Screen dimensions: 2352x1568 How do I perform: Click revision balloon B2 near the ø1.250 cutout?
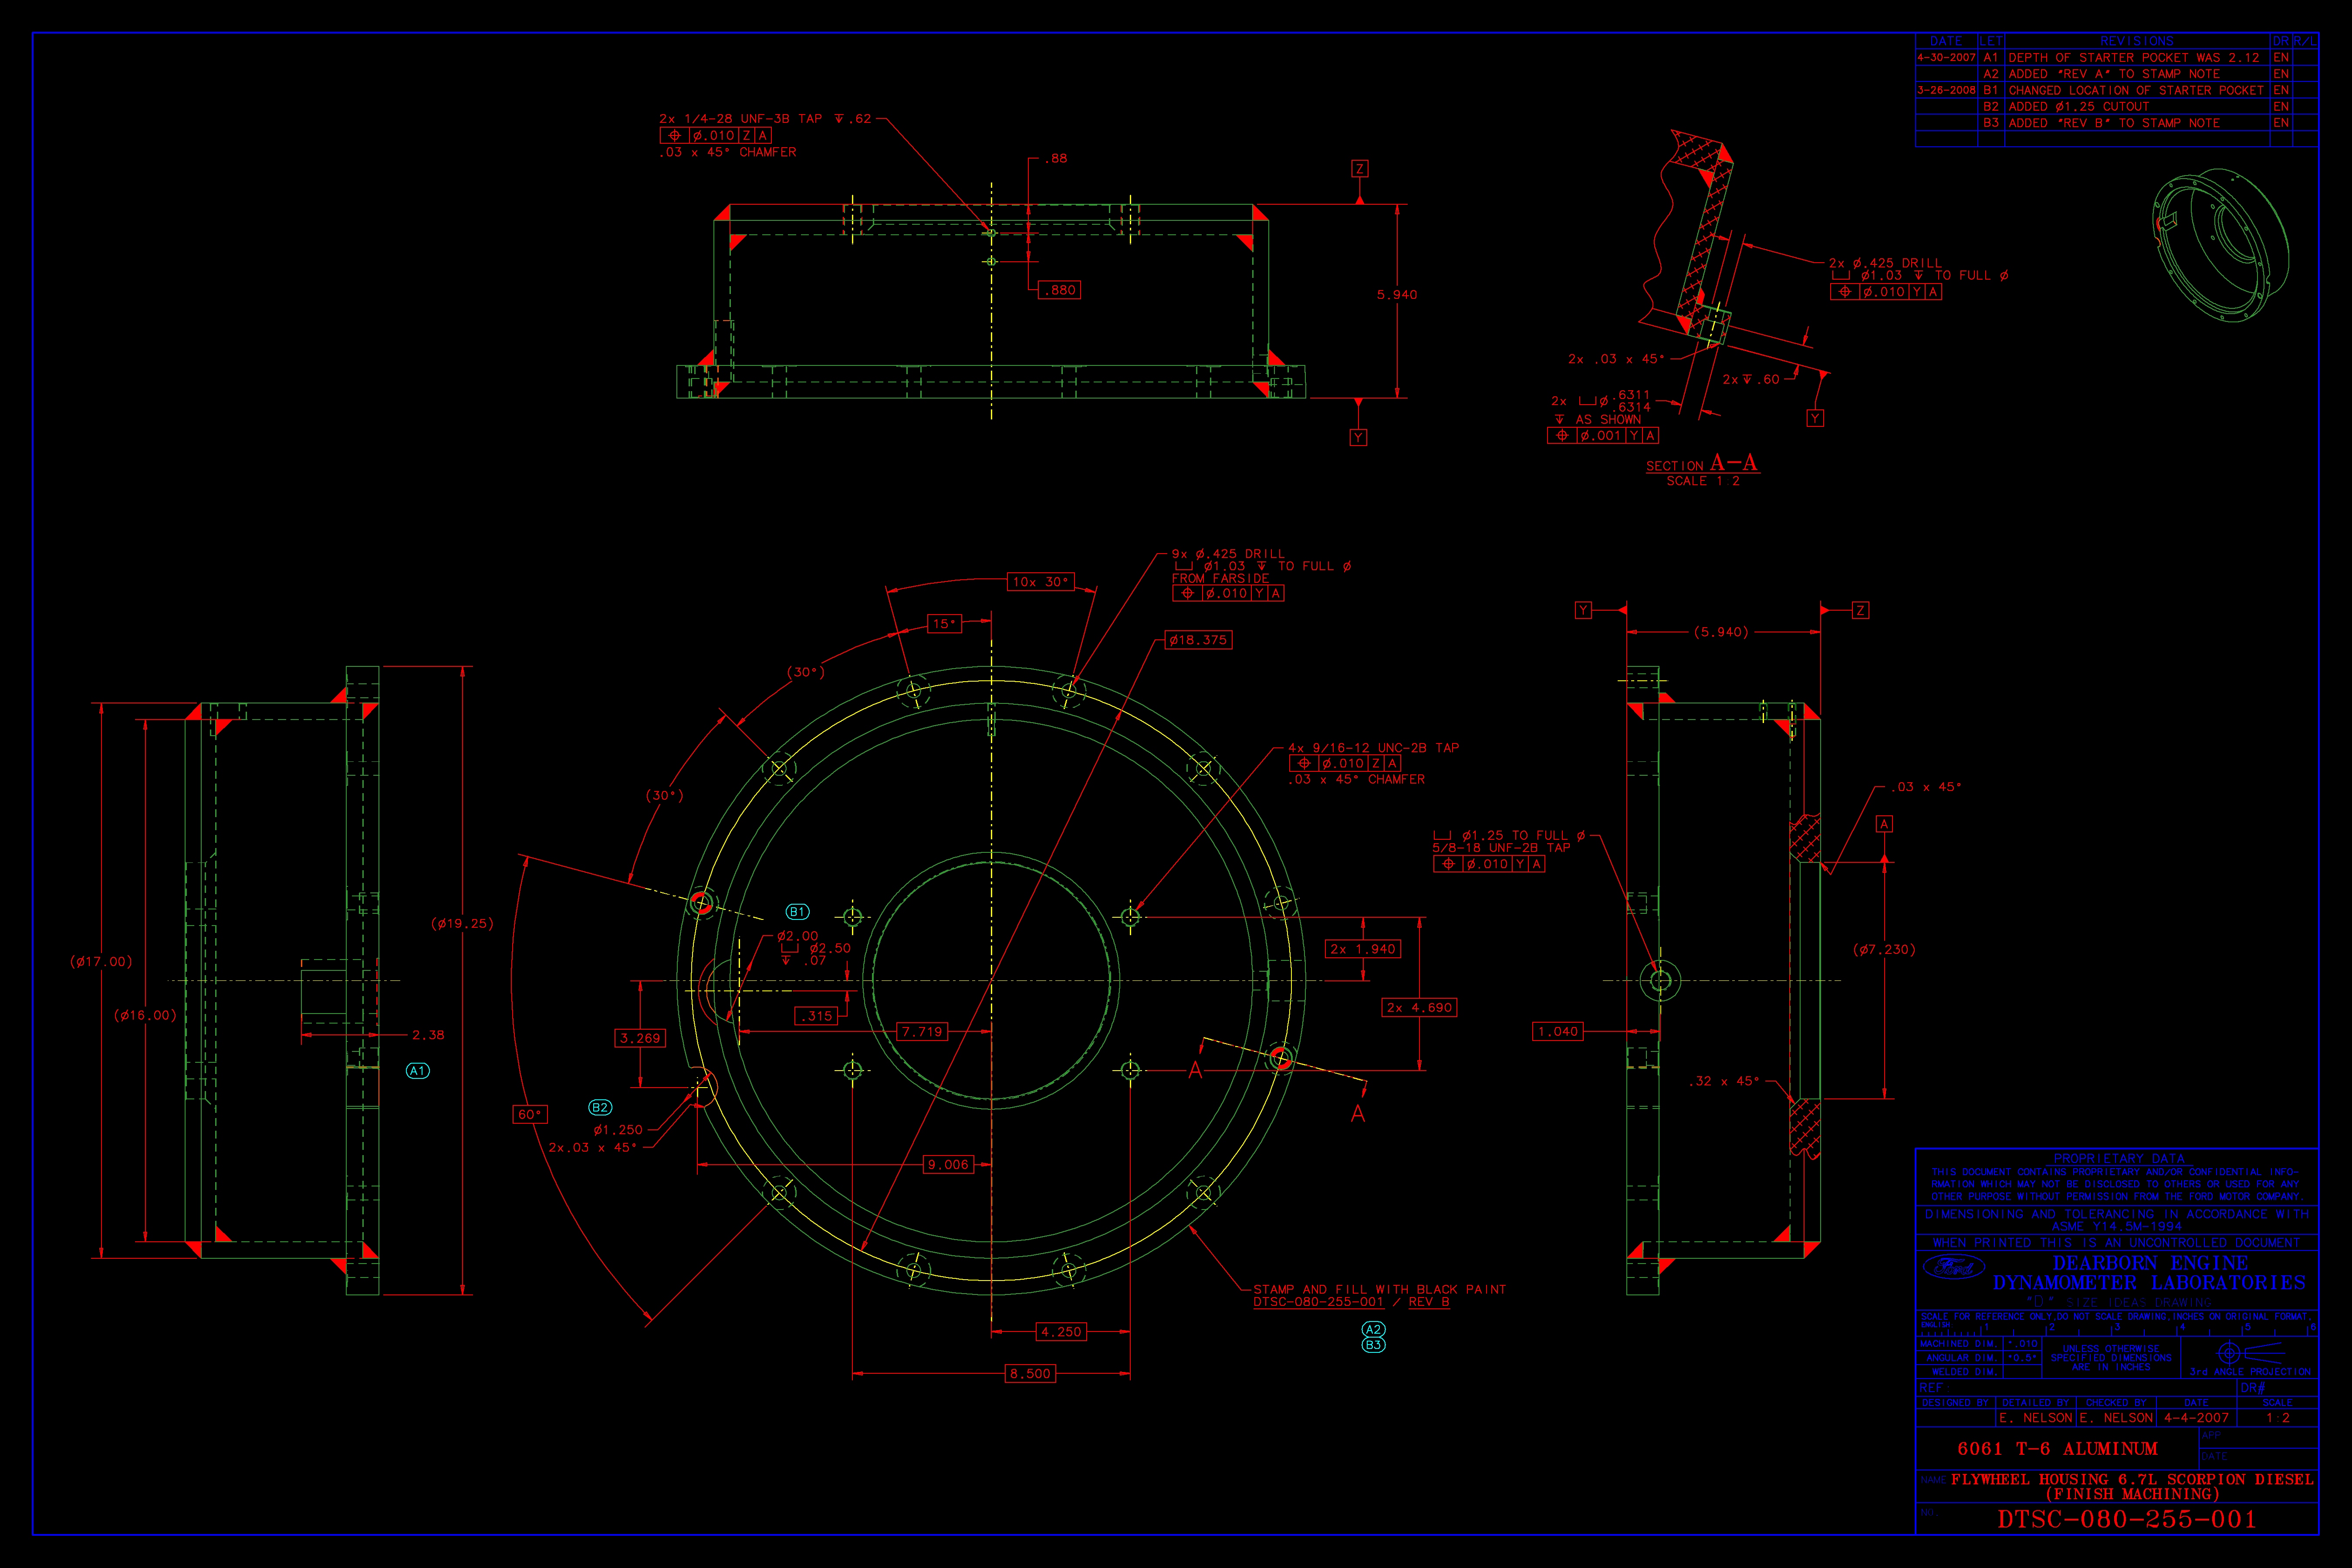click(x=600, y=1107)
